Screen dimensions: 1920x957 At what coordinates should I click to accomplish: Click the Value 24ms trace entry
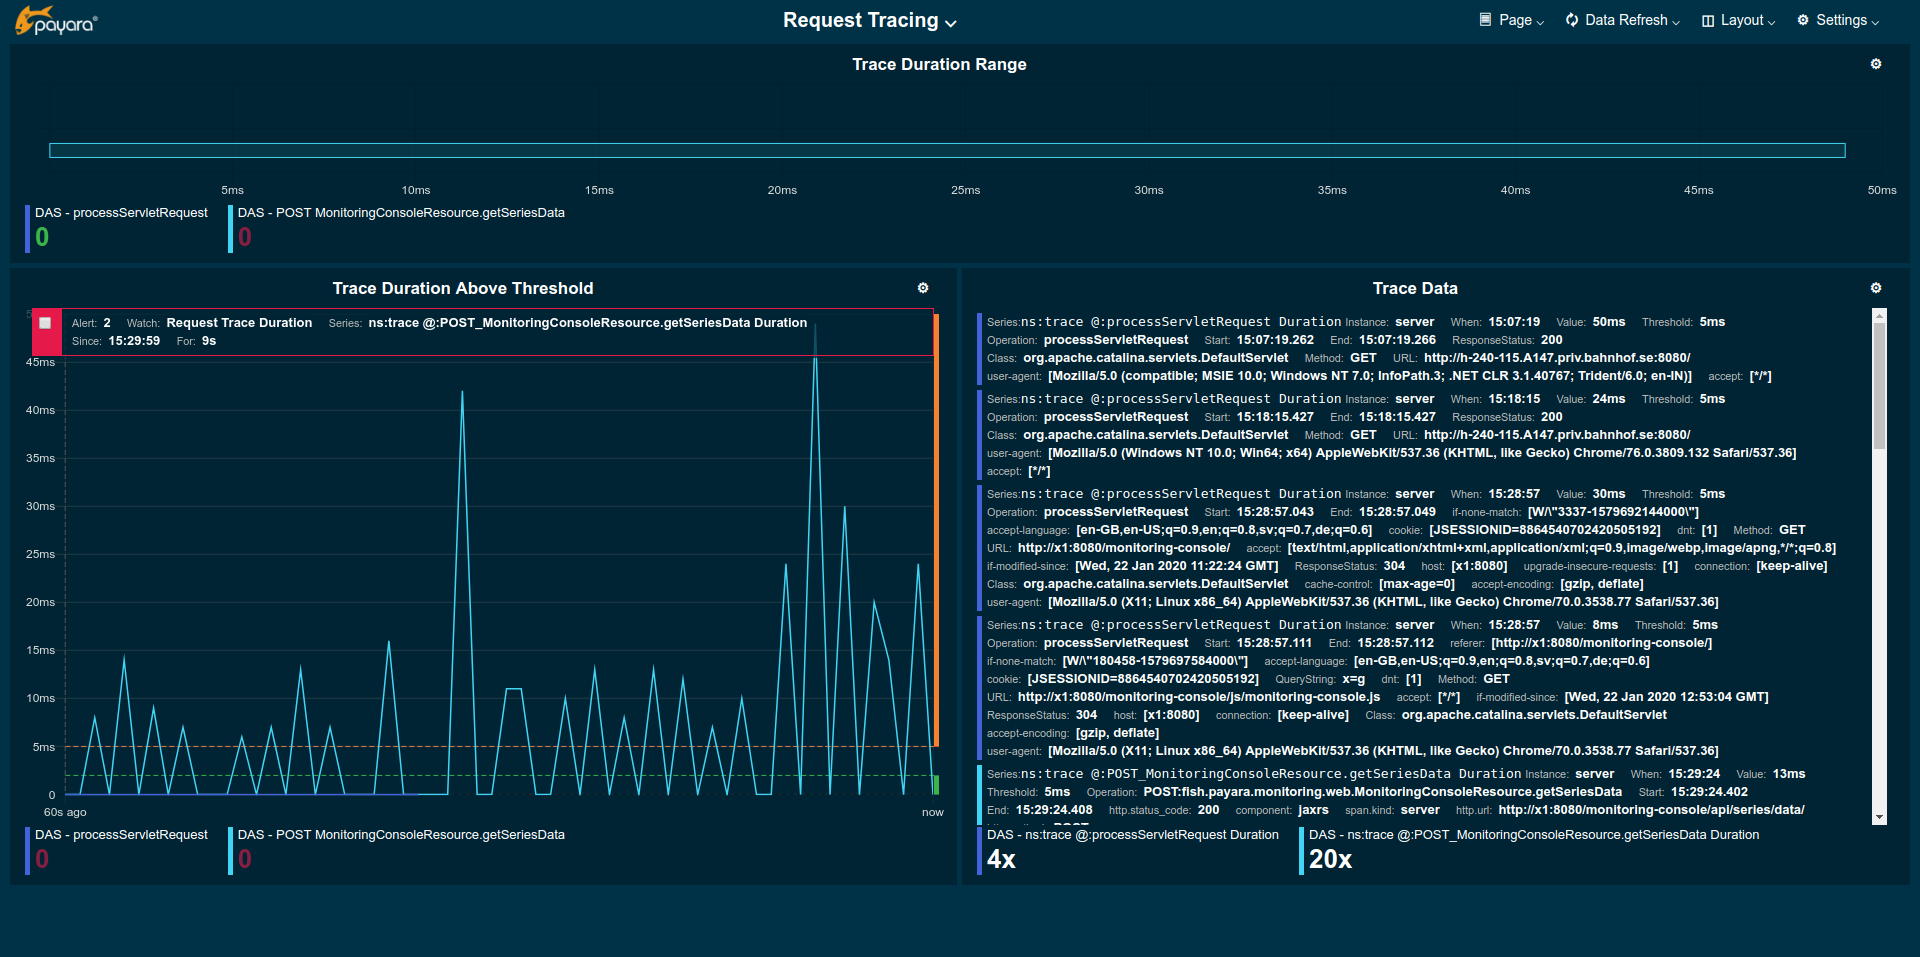1609,399
